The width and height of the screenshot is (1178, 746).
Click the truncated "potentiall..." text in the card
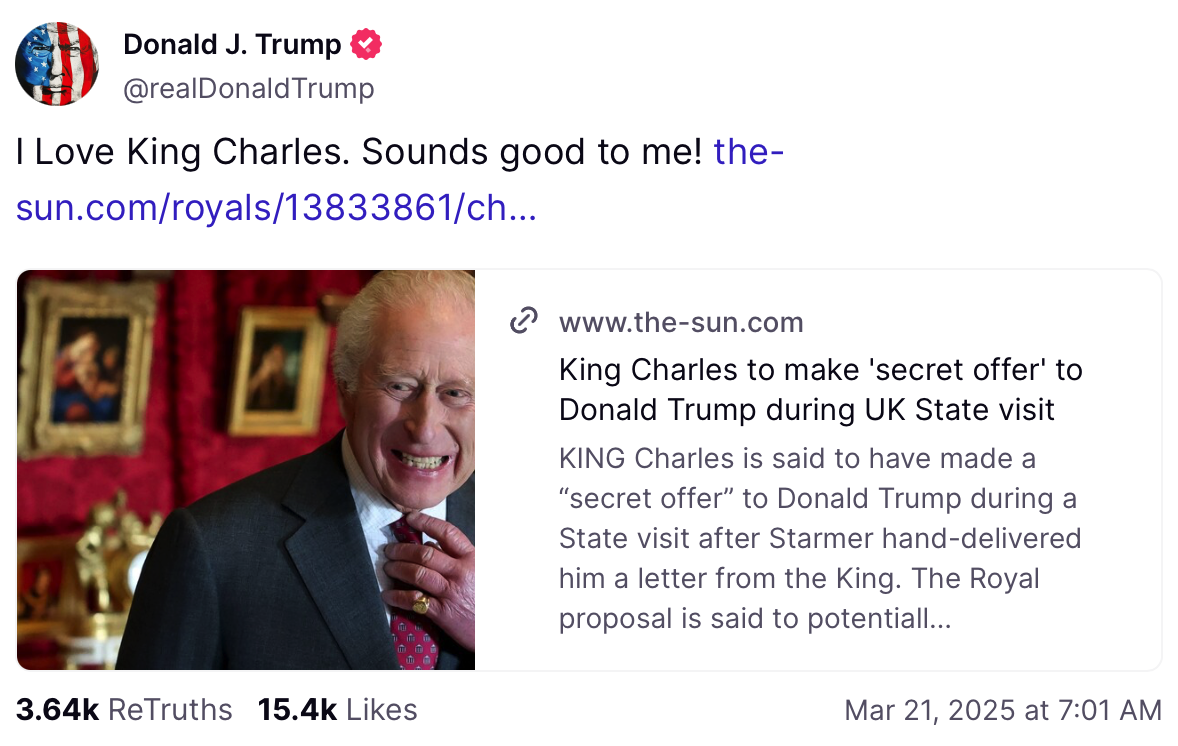pos(881,619)
